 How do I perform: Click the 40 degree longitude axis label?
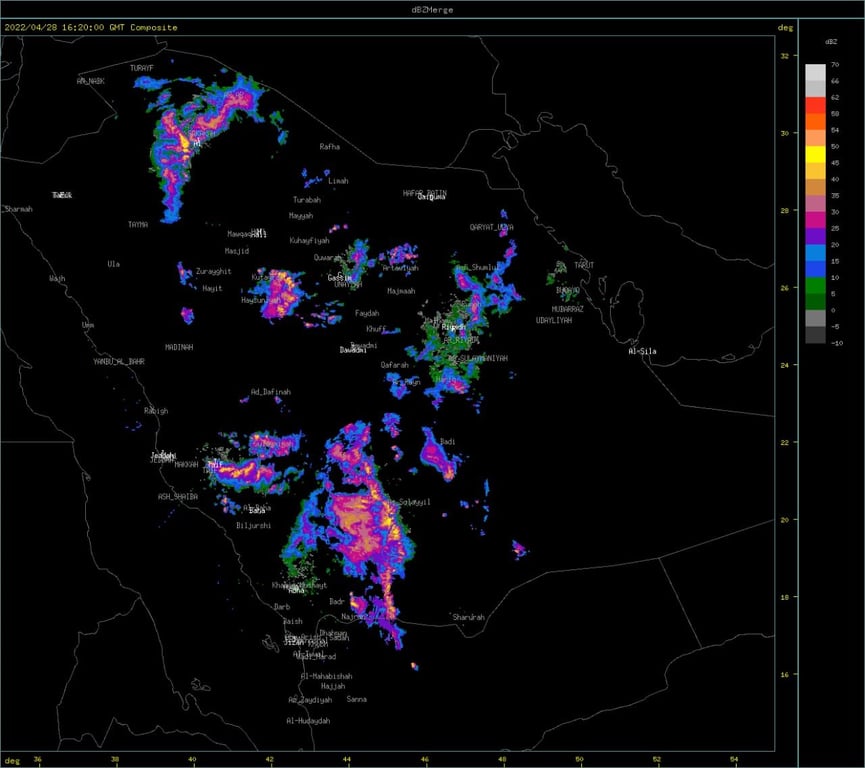pos(192,760)
